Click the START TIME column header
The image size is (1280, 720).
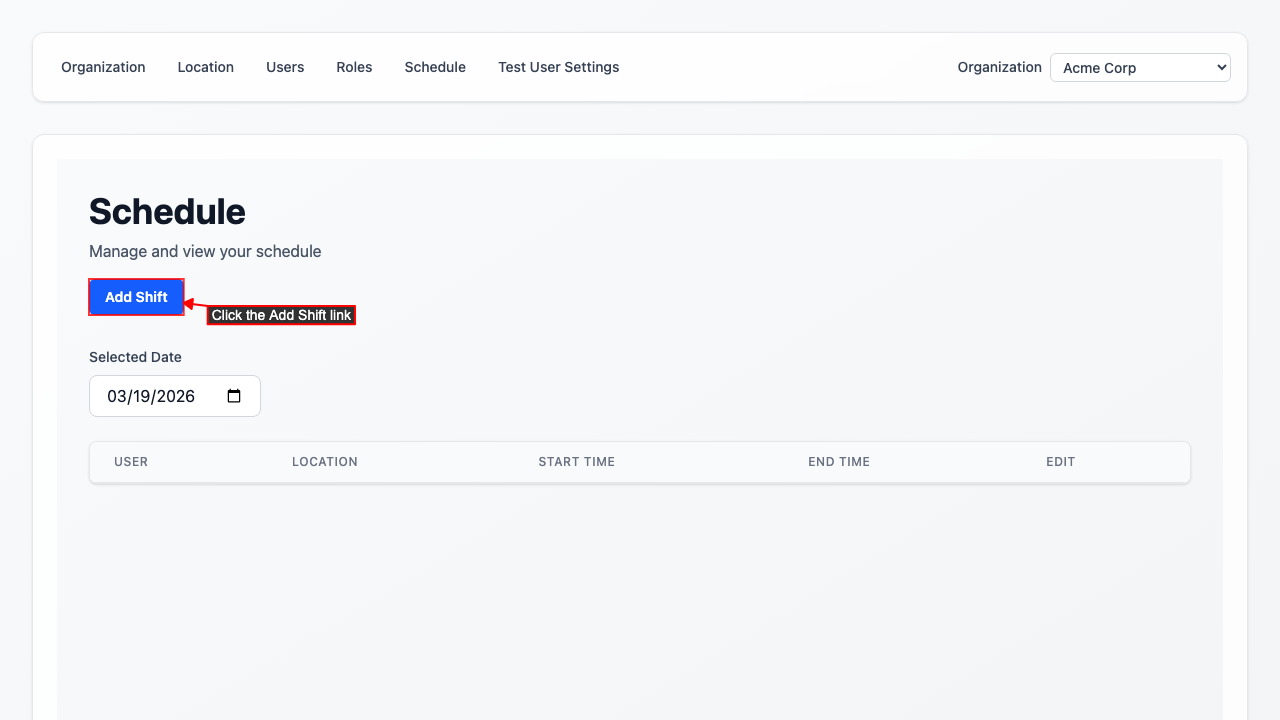(x=576, y=461)
